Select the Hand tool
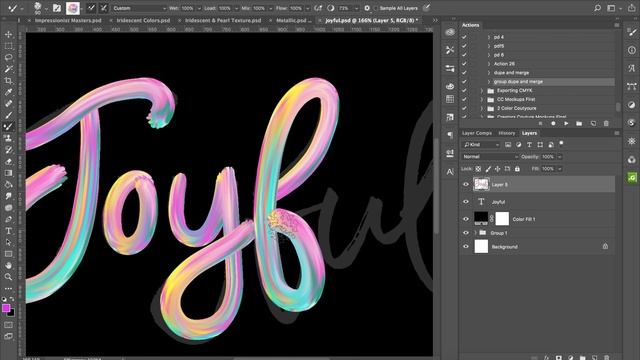Screen dimensions: 640x360 click(8, 265)
